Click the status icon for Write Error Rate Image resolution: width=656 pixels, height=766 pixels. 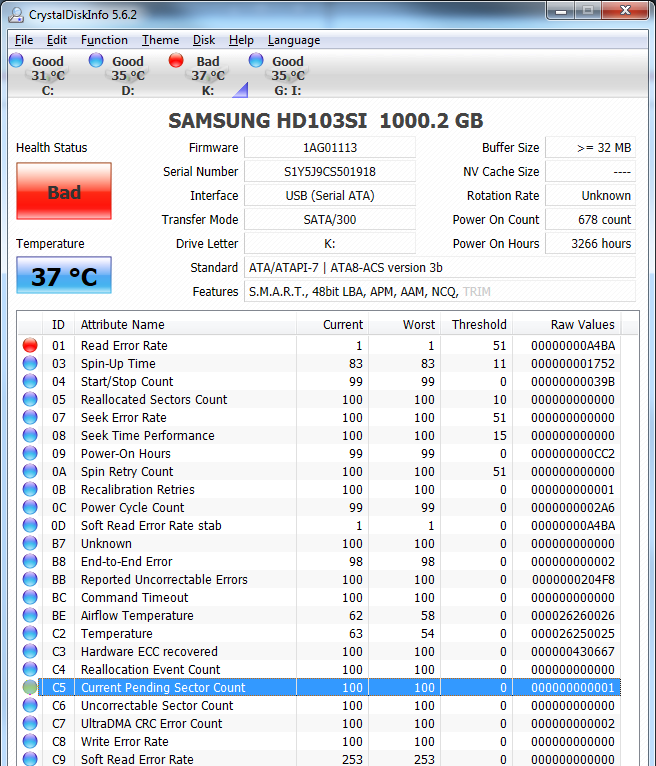click(x=30, y=741)
